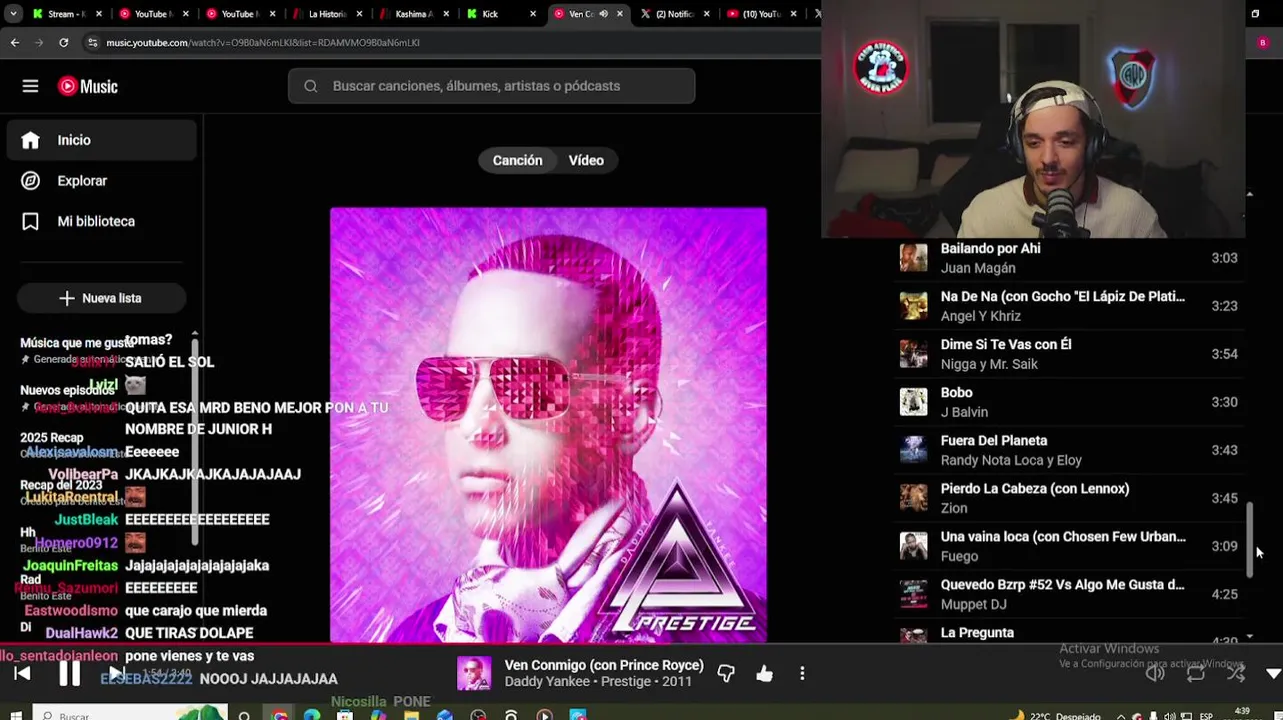Toggle repeat mode
Screen dimensions: 1283x720
click(1196, 674)
